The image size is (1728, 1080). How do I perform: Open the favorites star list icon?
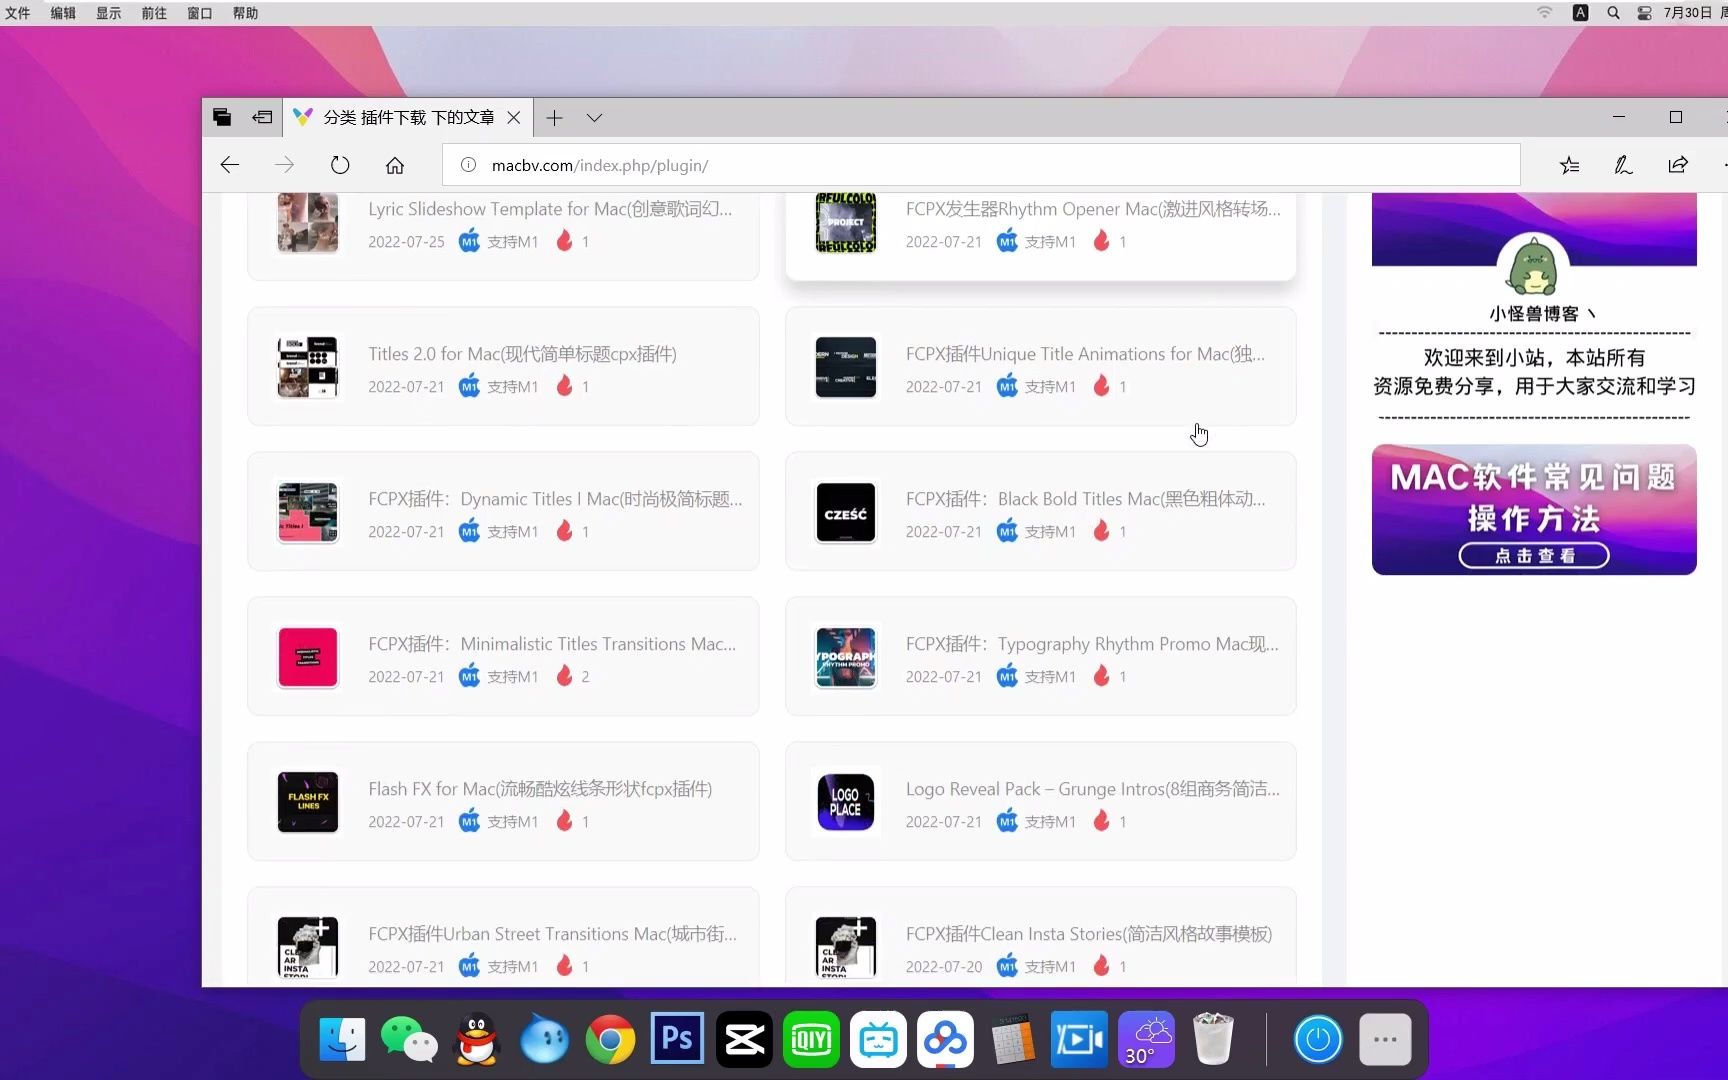(x=1570, y=165)
